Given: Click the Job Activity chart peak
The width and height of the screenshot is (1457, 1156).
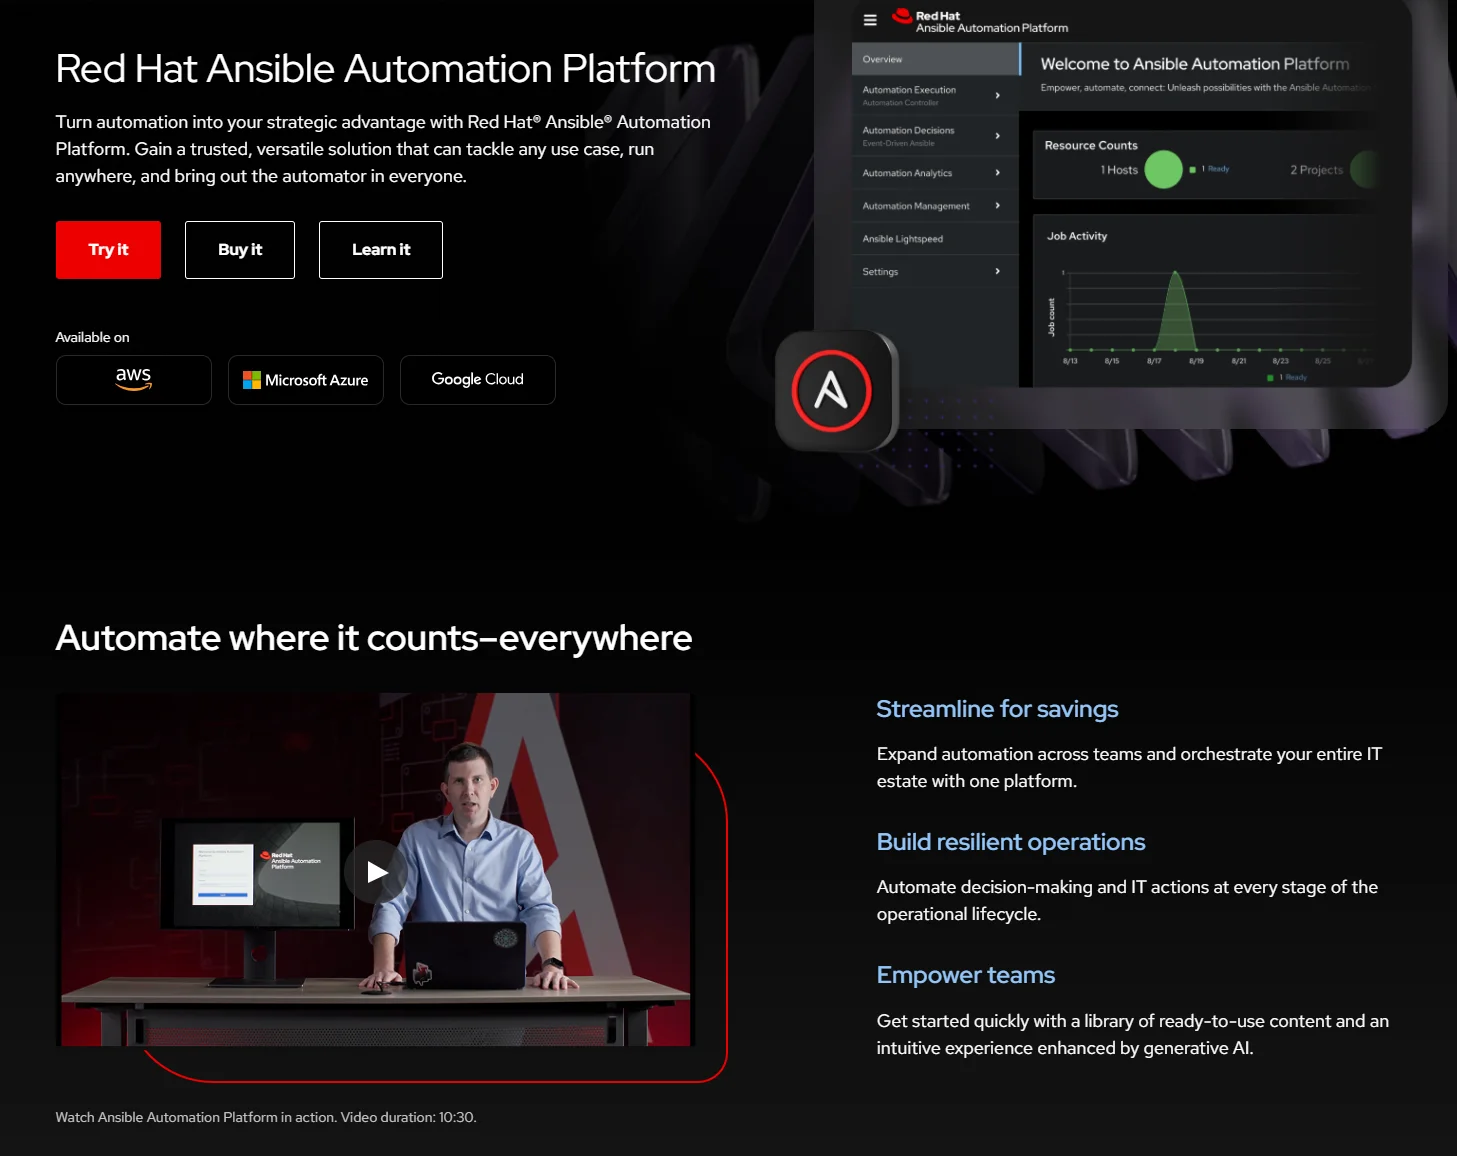Looking at the screenshot, I should tap(1176, 274).
